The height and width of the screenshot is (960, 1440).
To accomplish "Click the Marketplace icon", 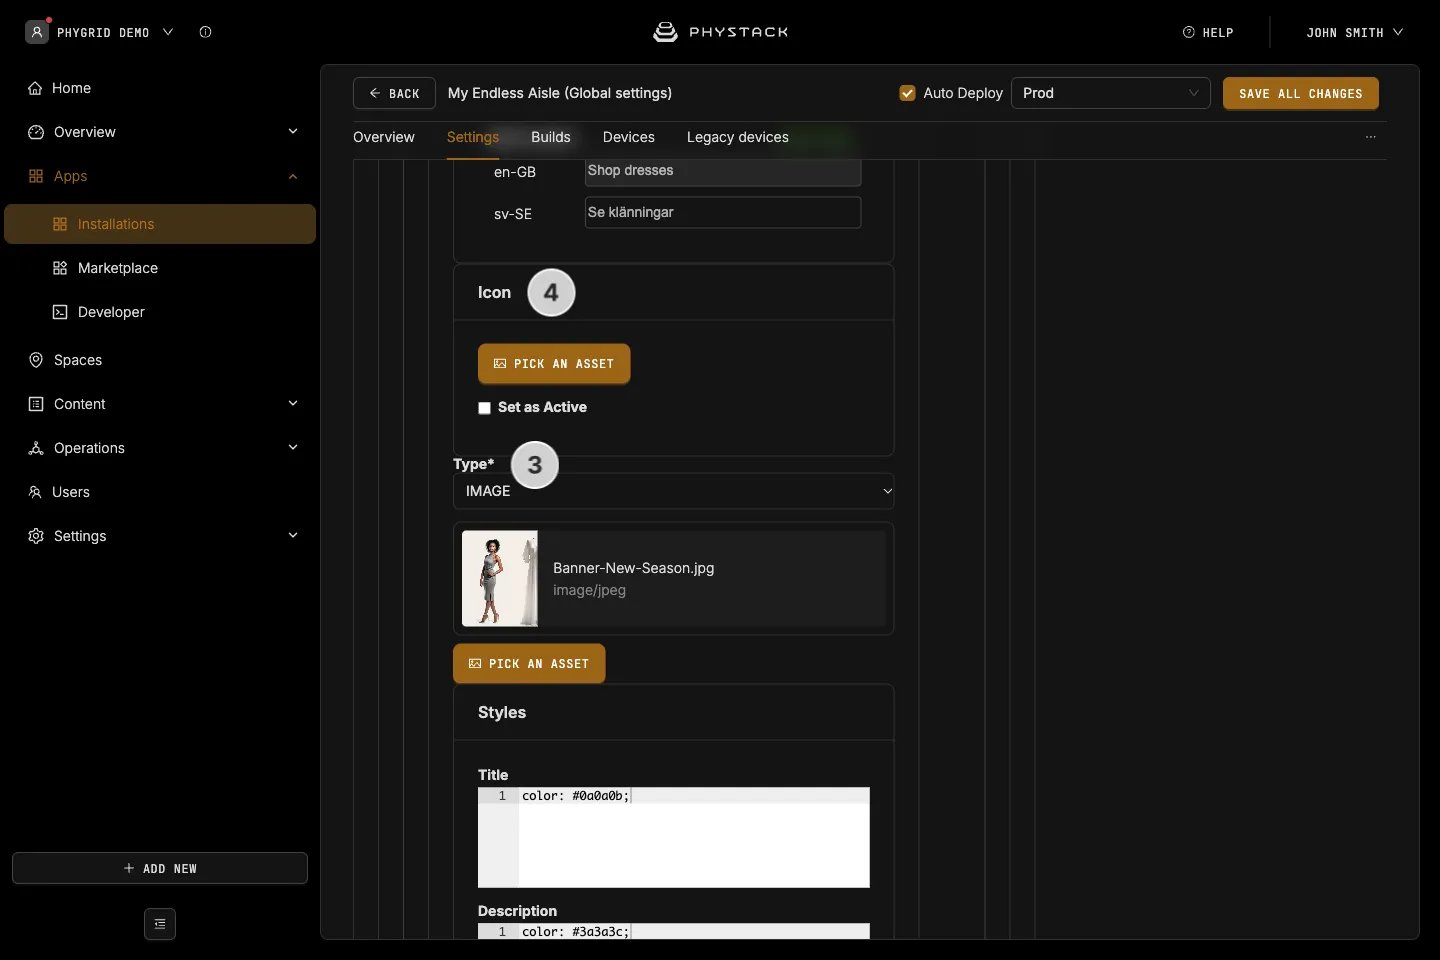I will click(60, 268).
